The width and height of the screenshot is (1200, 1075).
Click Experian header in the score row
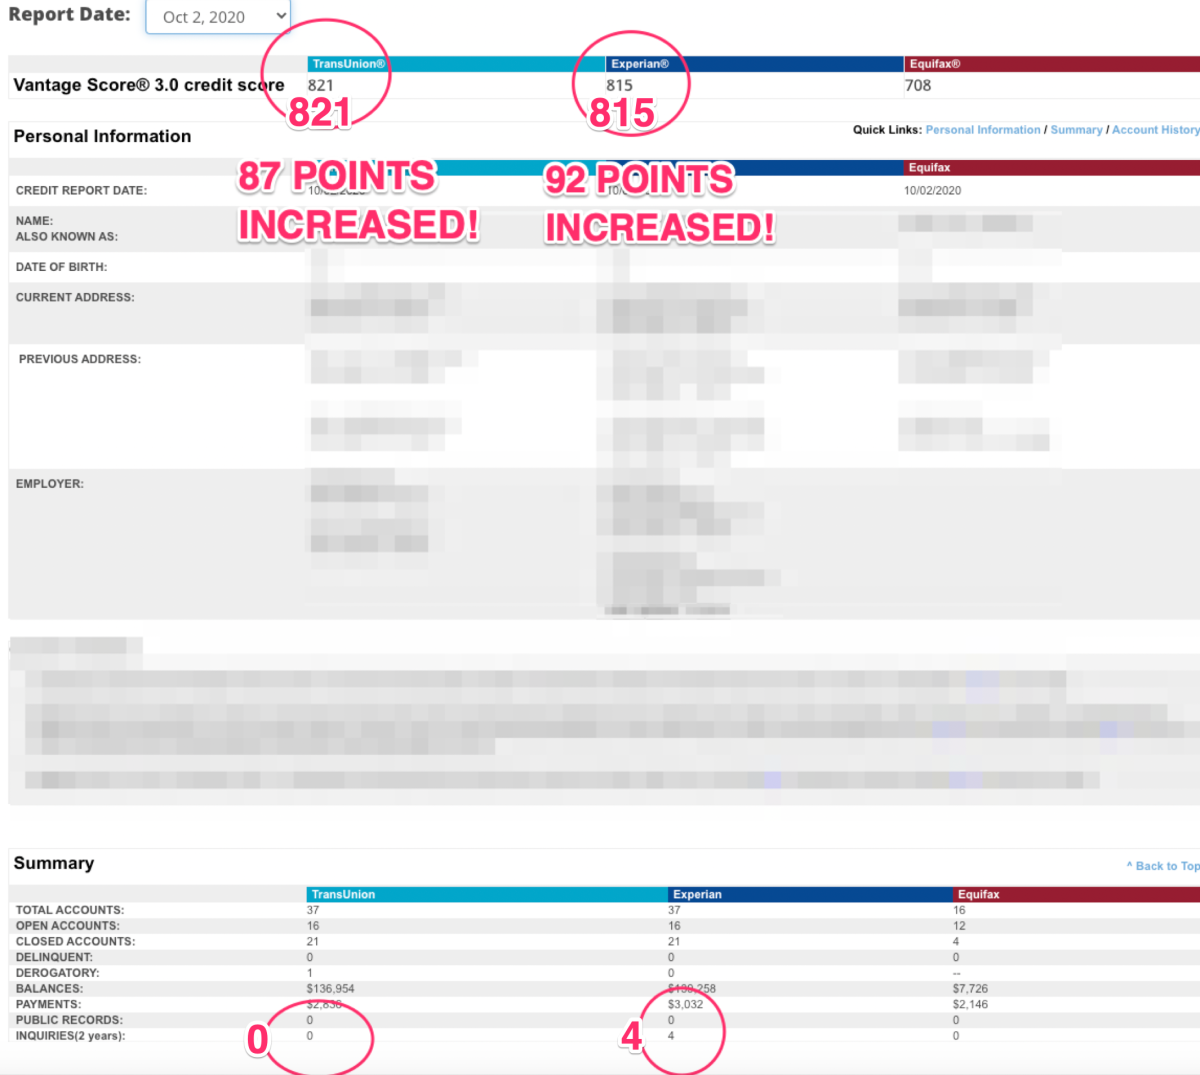[x=640, y=64]
